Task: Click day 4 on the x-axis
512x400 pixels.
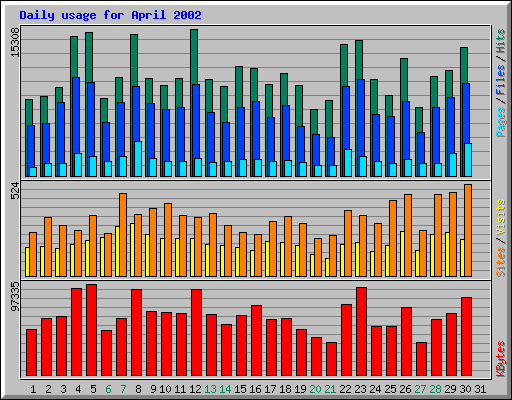Action: click(78, 389)
